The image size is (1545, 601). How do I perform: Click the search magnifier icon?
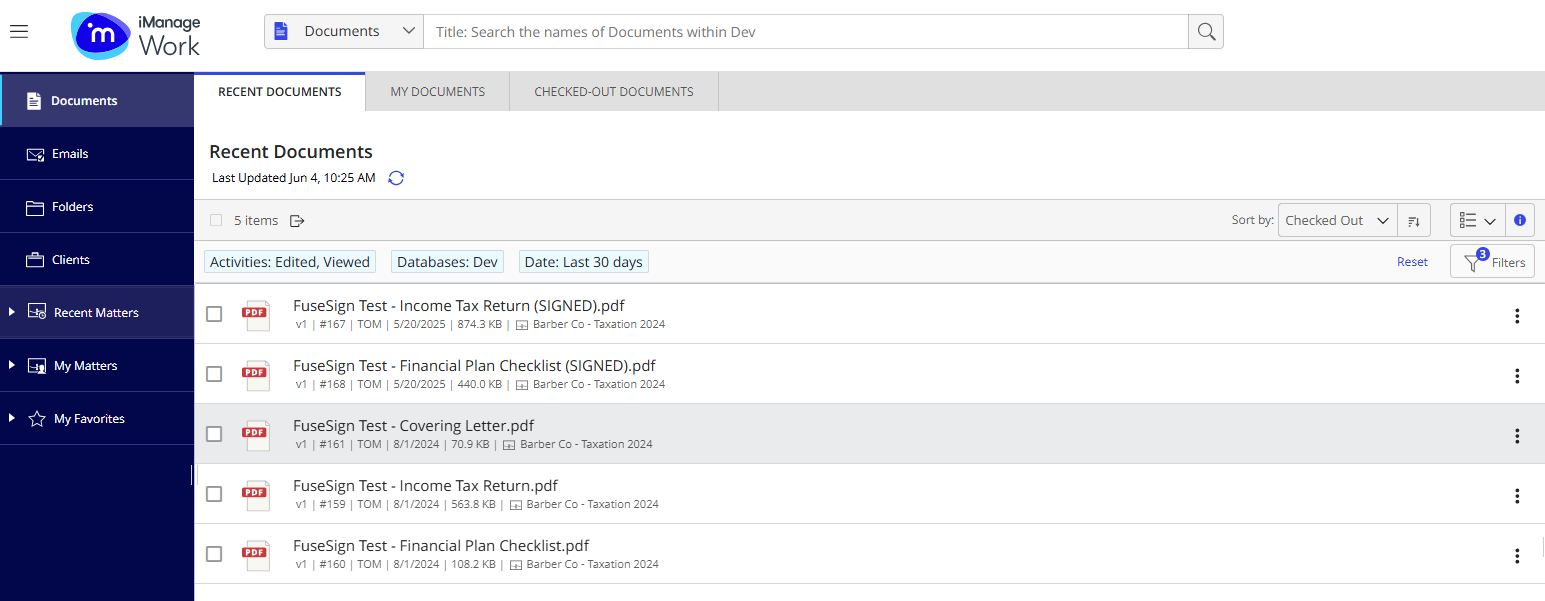coord(1206,32)
